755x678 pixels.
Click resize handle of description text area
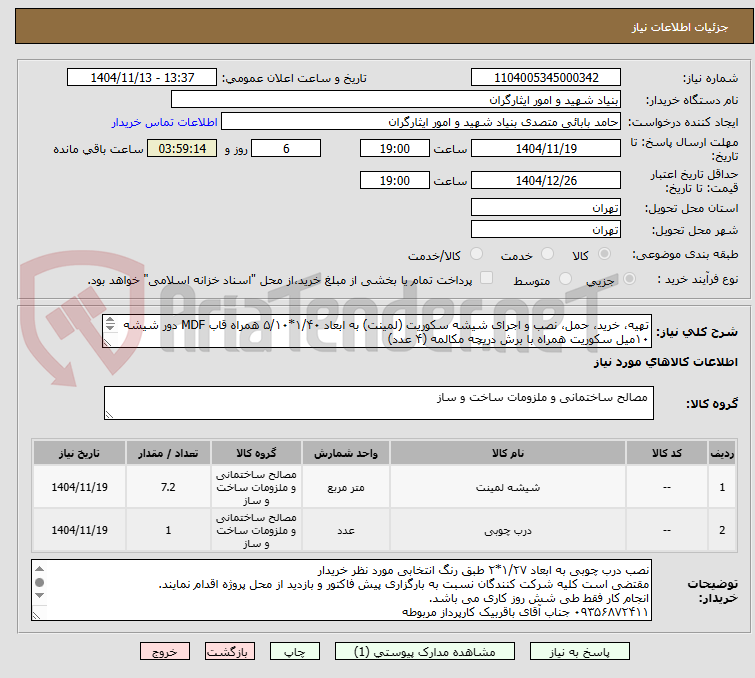(107, 343)
